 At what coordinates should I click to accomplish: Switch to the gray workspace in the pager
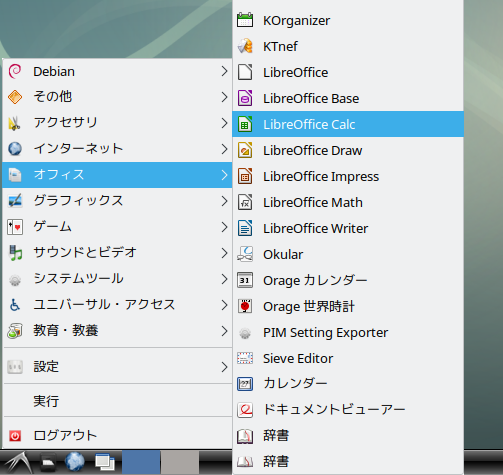180,462
